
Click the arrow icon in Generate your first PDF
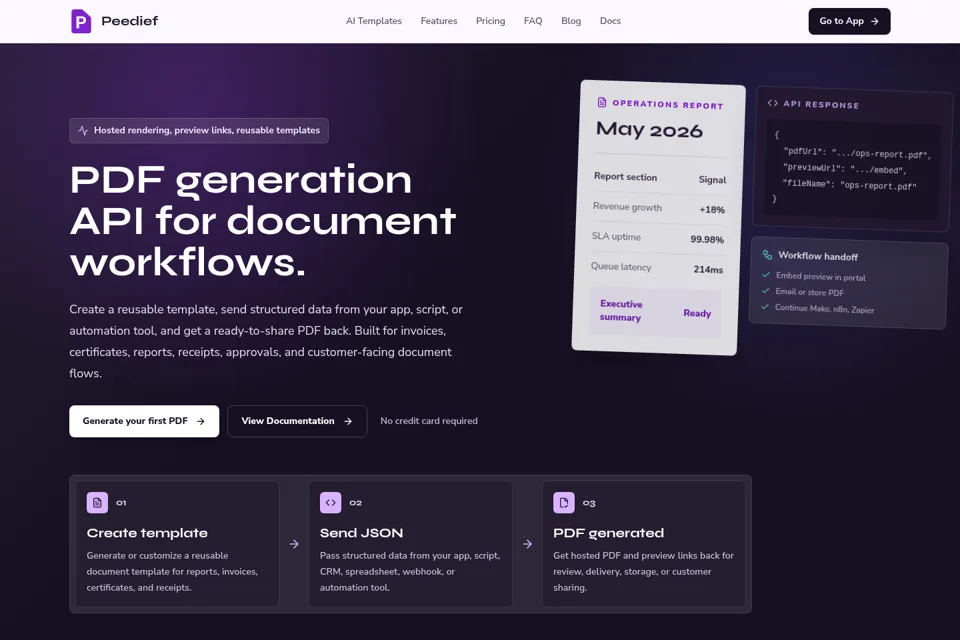200,421
